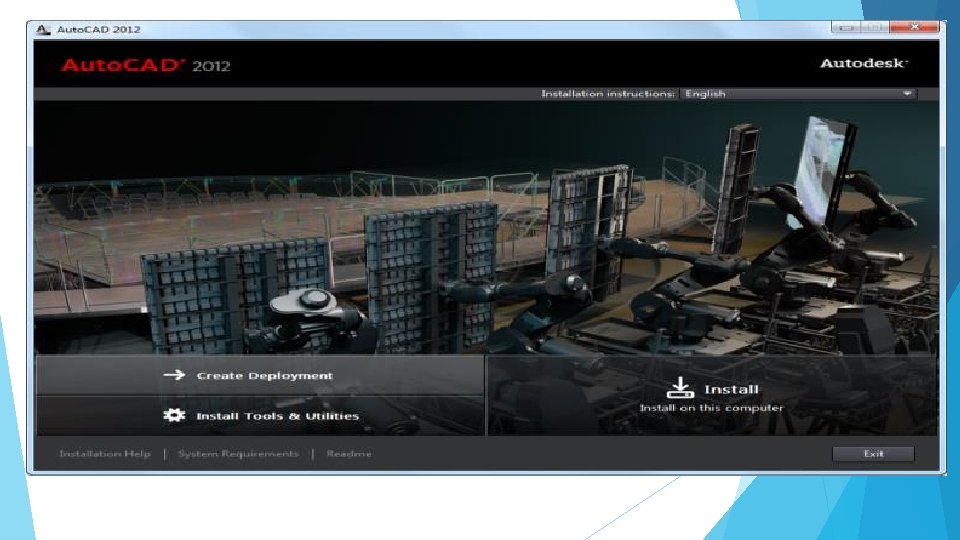This screenshot has width=960, height=540.
Task: Click the arrow icon beside Create Deployment
Action: [174, 375]
